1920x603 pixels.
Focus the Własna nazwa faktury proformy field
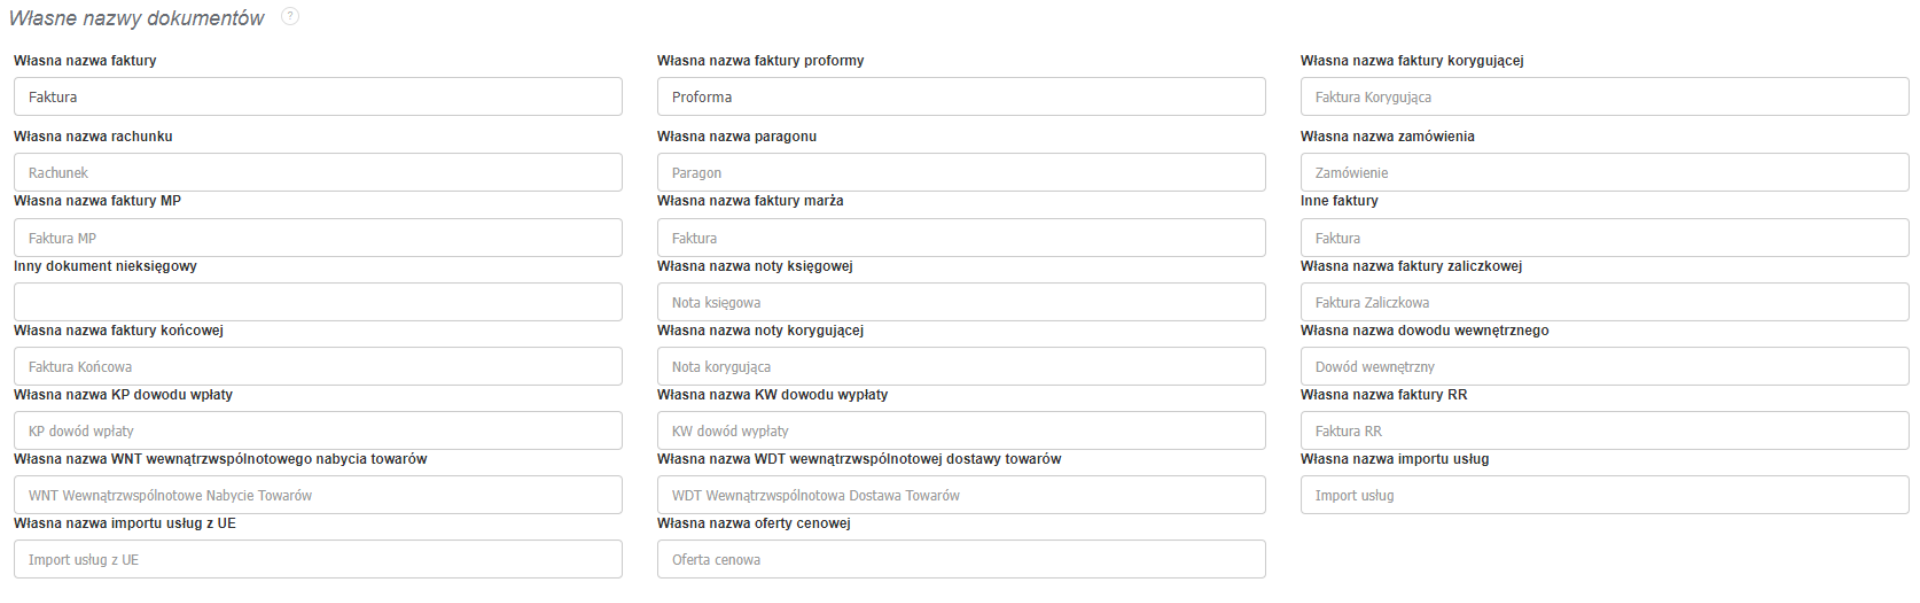[960, 97]
